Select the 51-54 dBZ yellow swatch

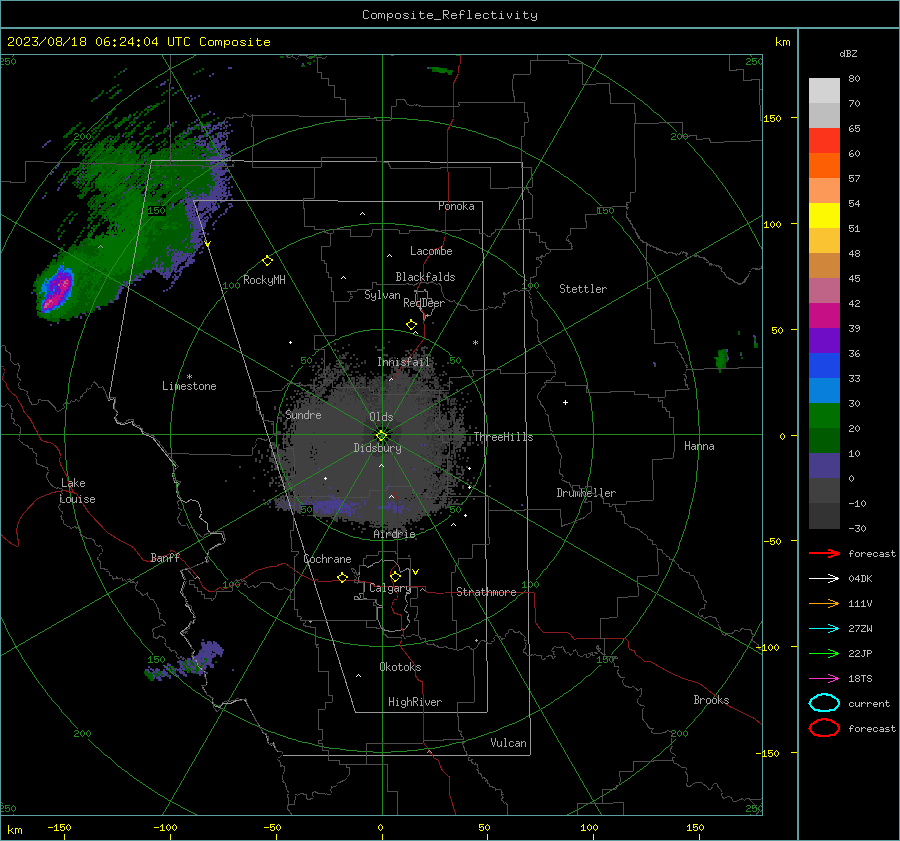[824, 215]
